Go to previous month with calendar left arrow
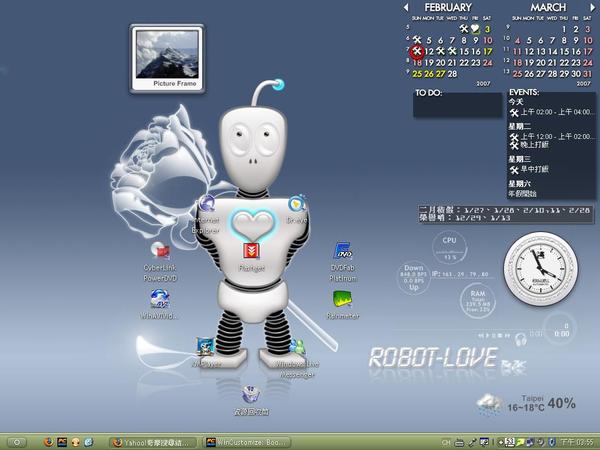 406,7
